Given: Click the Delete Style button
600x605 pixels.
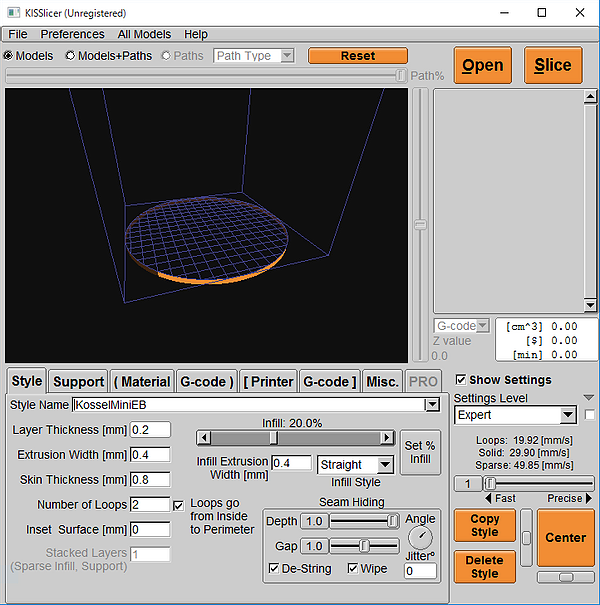Looking at the screenshot, I should [x=485, y=566].
